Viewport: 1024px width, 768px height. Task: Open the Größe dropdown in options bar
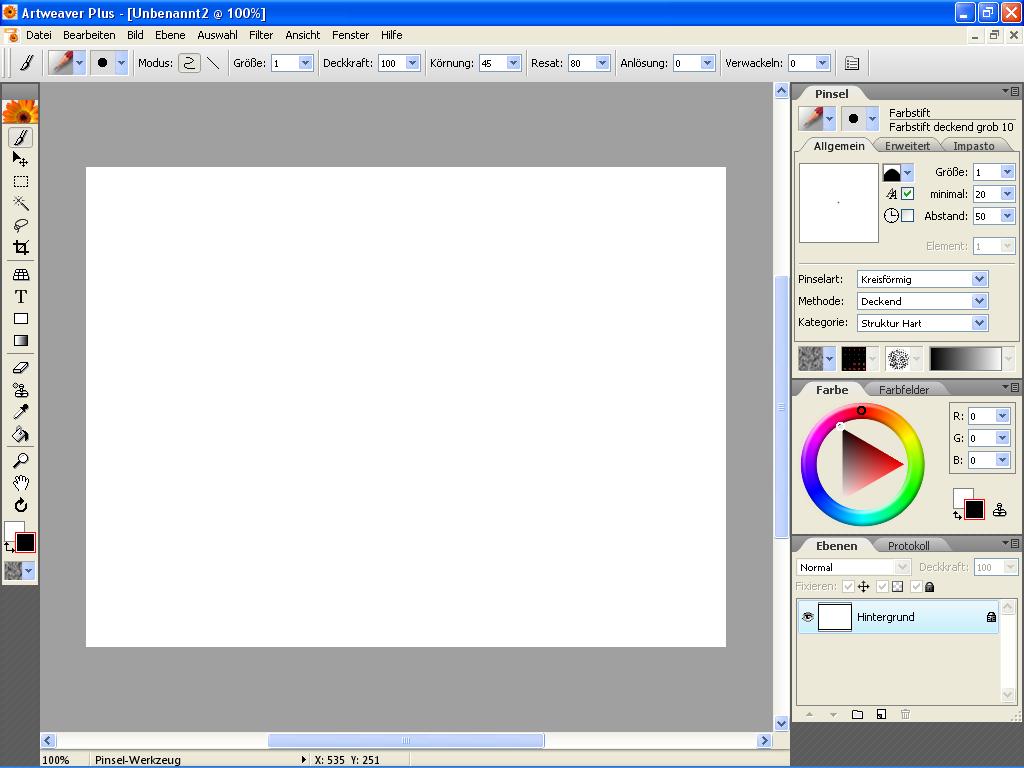(x=306, y=63)
